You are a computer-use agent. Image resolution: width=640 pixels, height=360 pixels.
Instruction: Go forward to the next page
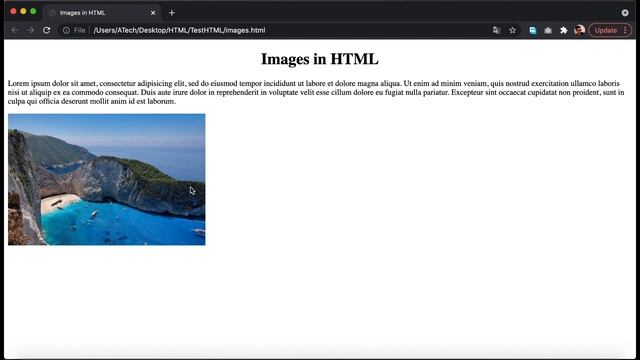click(x=31, y=30)
